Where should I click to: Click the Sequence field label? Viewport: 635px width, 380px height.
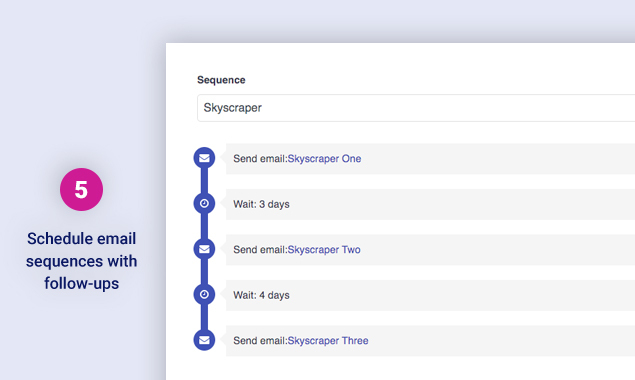(221, 80)
